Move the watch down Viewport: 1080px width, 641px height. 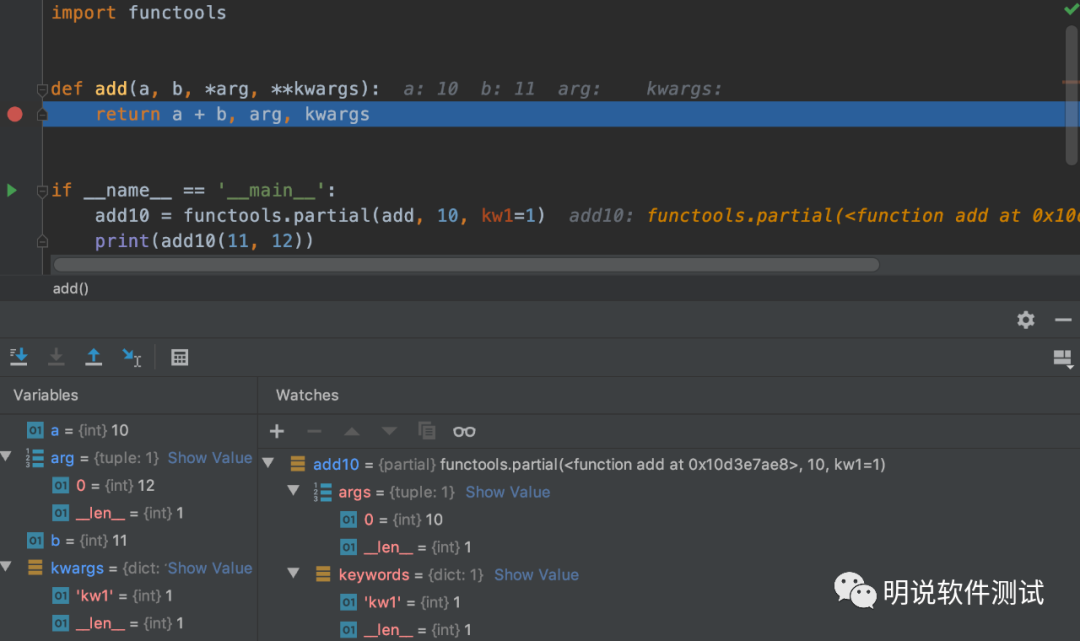click(x=389, y=432)
